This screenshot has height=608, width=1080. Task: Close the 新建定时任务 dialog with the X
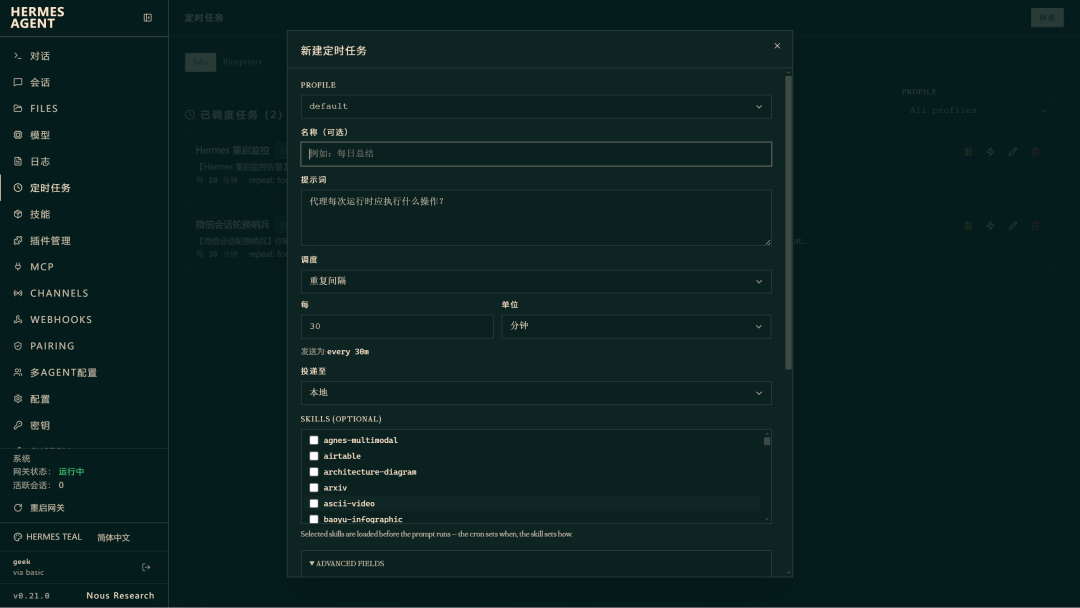[x=777, y=46]
